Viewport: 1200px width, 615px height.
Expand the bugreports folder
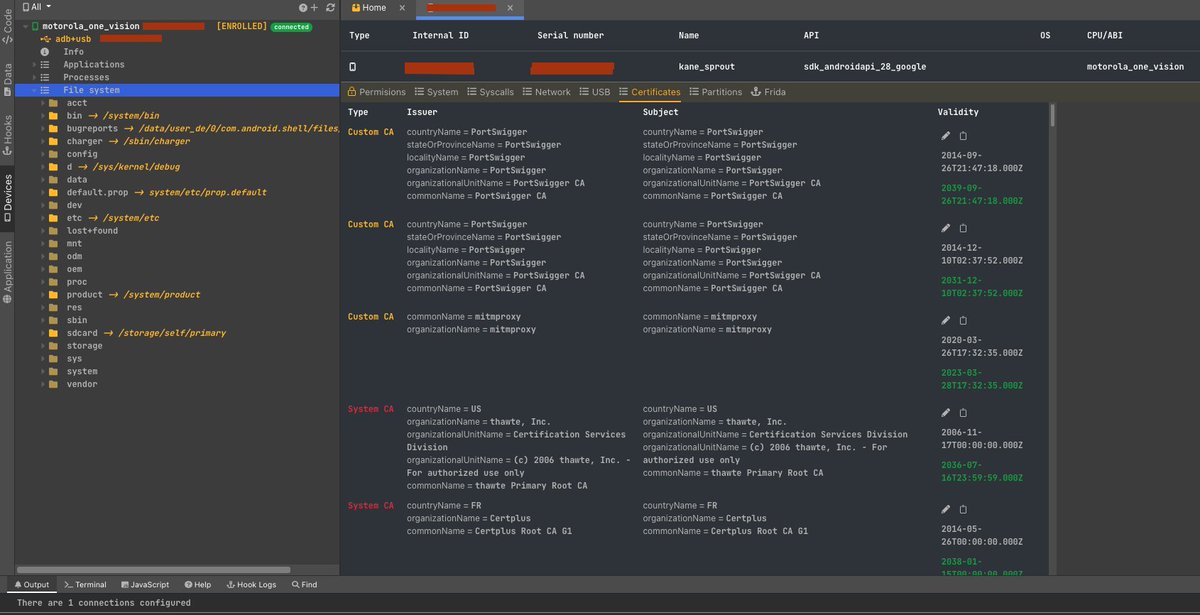click(43, 128)
